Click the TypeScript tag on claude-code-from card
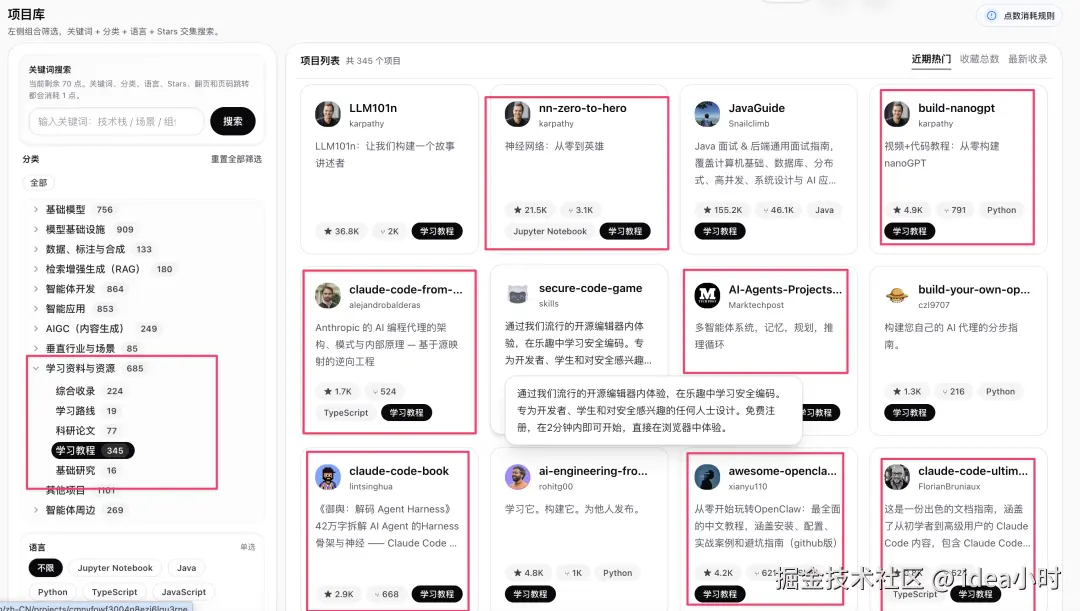The height and width of the screenshot is (611, 1080). tap(346, 413)
